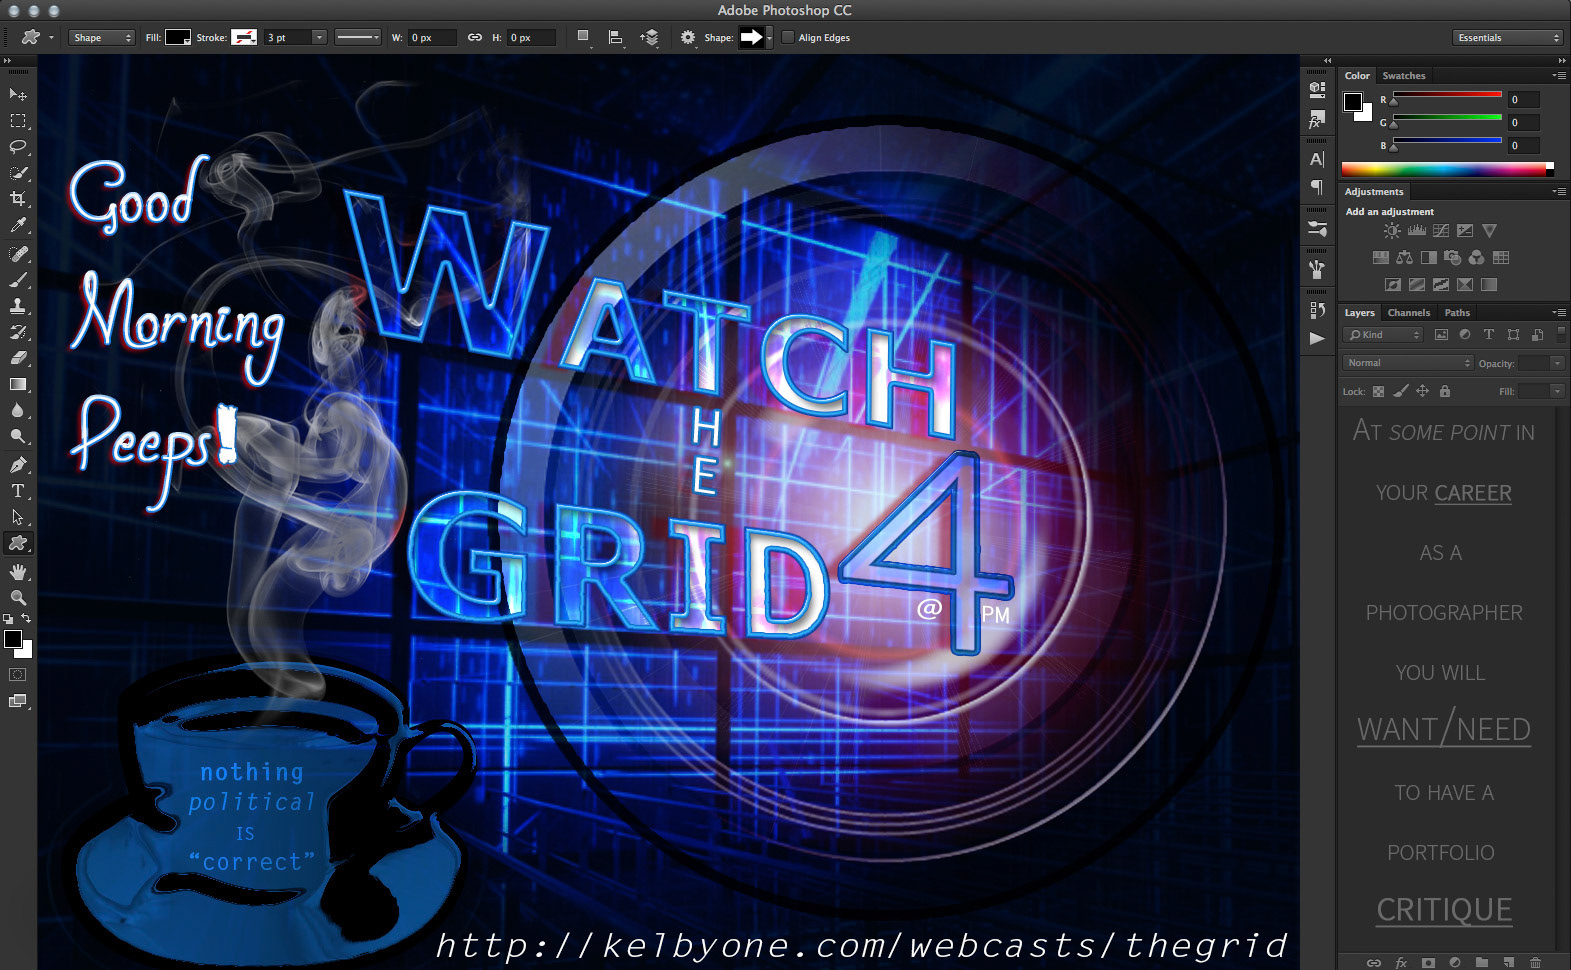Swap foreground and background colors arrow
This screenshot has height=970, width=1571.
click(x=27, y=619)
